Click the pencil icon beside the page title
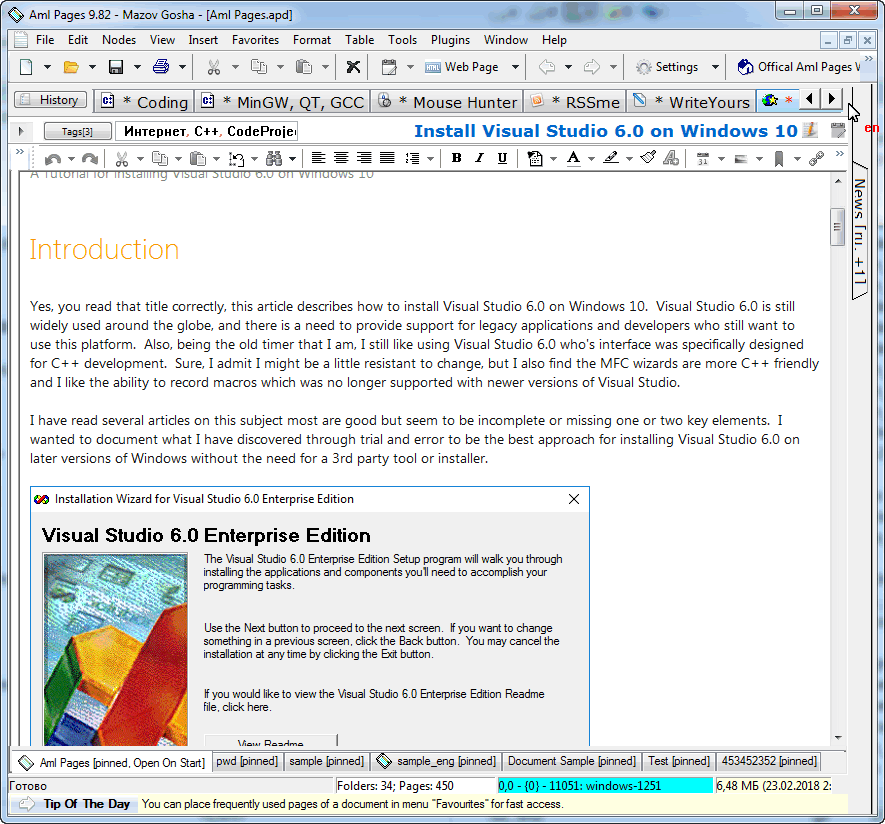 click(810, 130)
